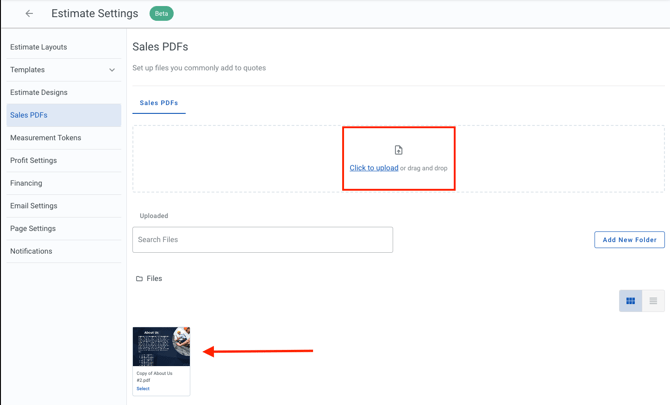Click the back arrow icon

coord(29,14)
